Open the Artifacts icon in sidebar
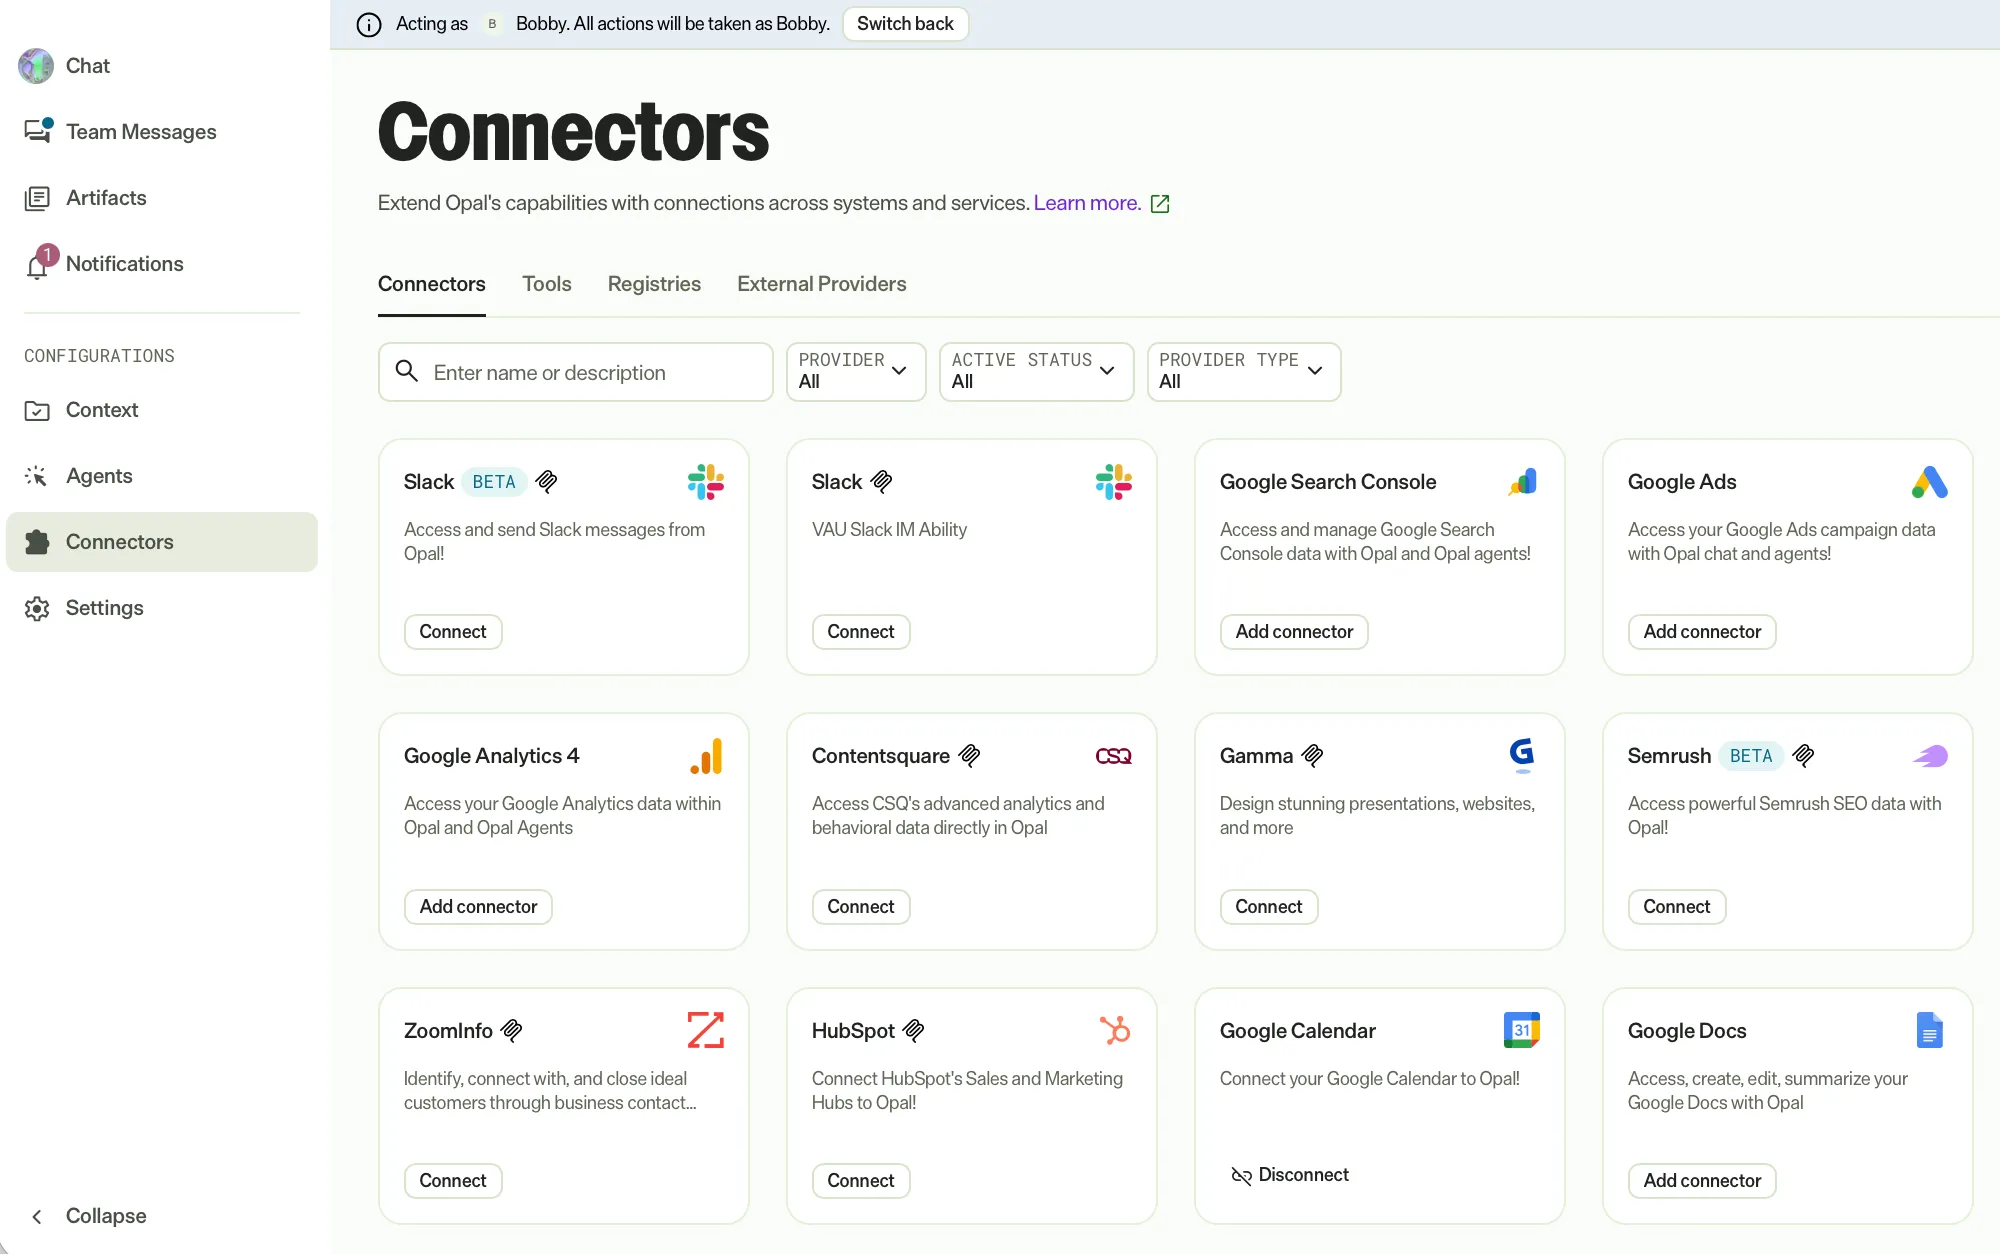The width and height of the screenshot is (2000, 1254). pos(37,198)
